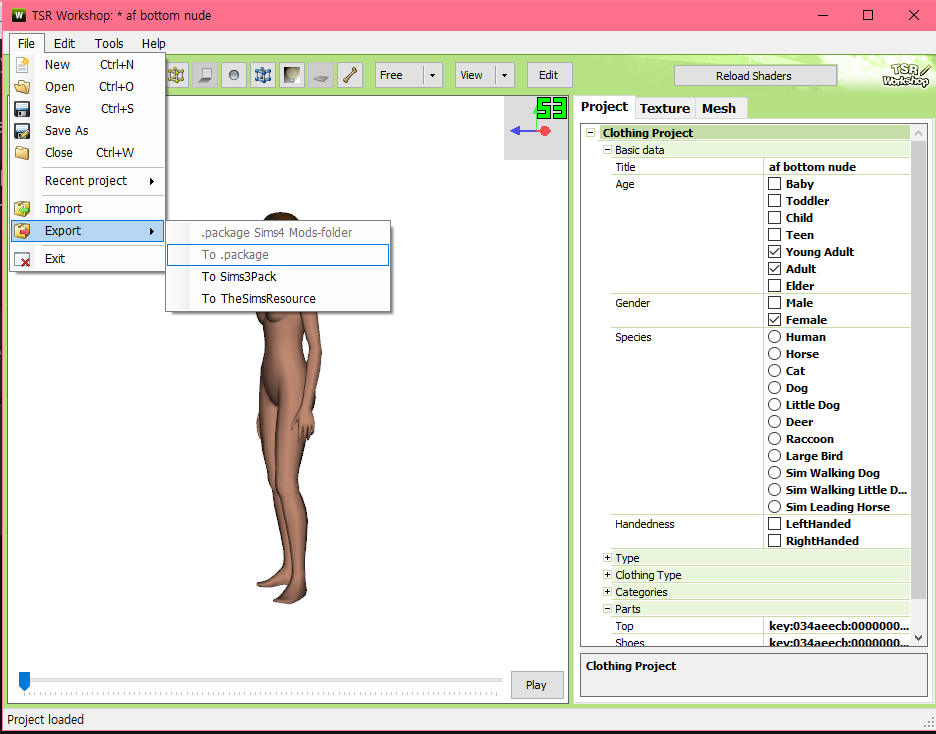Check the Elder age checkbox
The image size is (936, 734).
tap(774, 285)
